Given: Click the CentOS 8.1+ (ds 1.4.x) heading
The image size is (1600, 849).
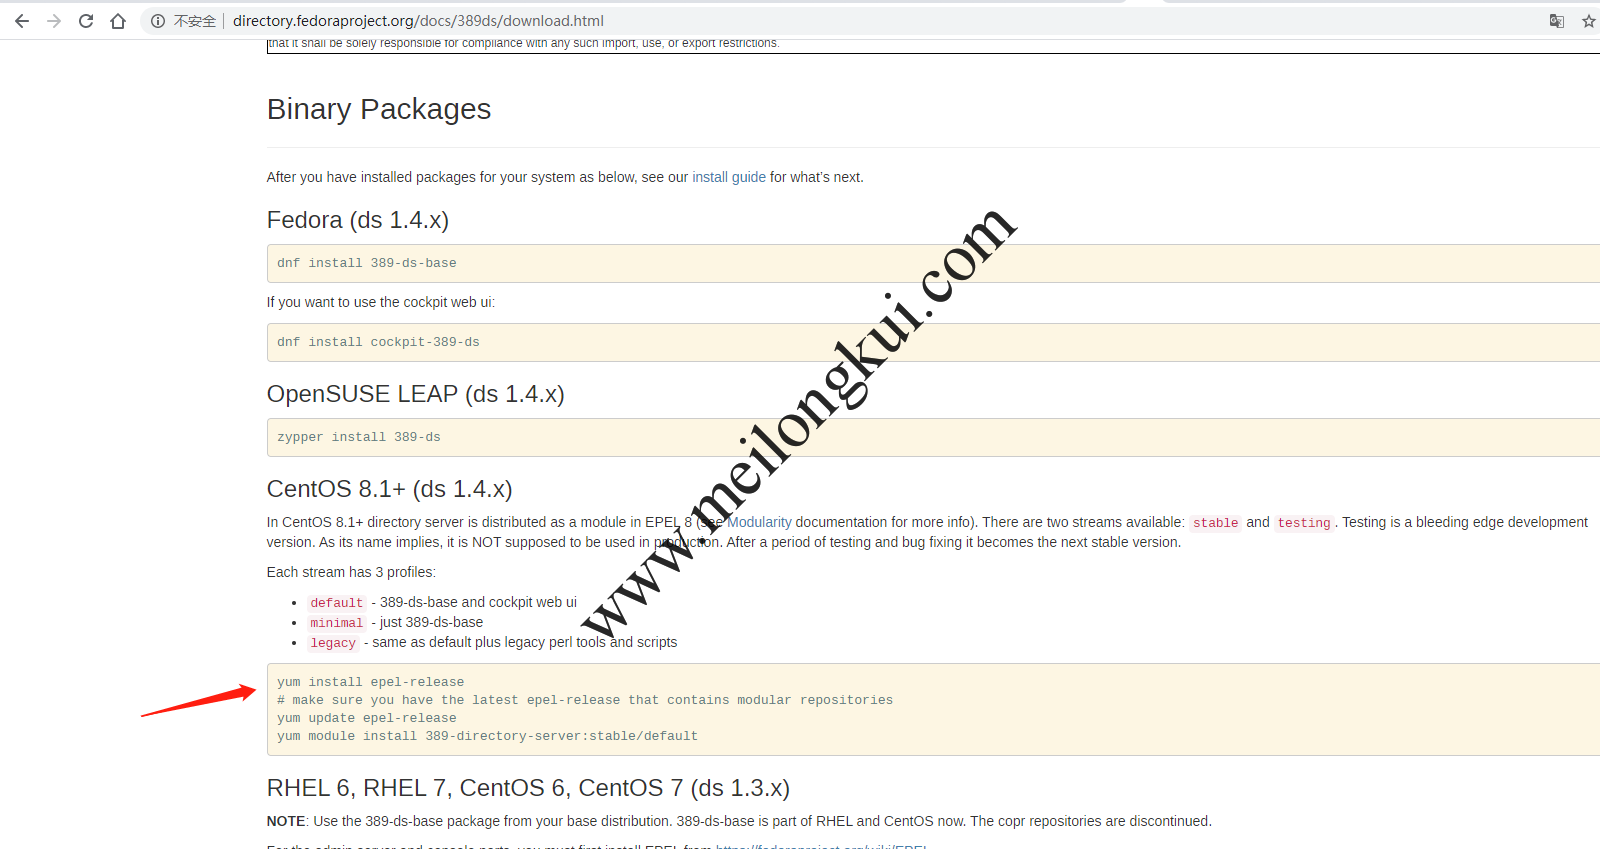Looking at the screenshot, I should click(390, 489).
